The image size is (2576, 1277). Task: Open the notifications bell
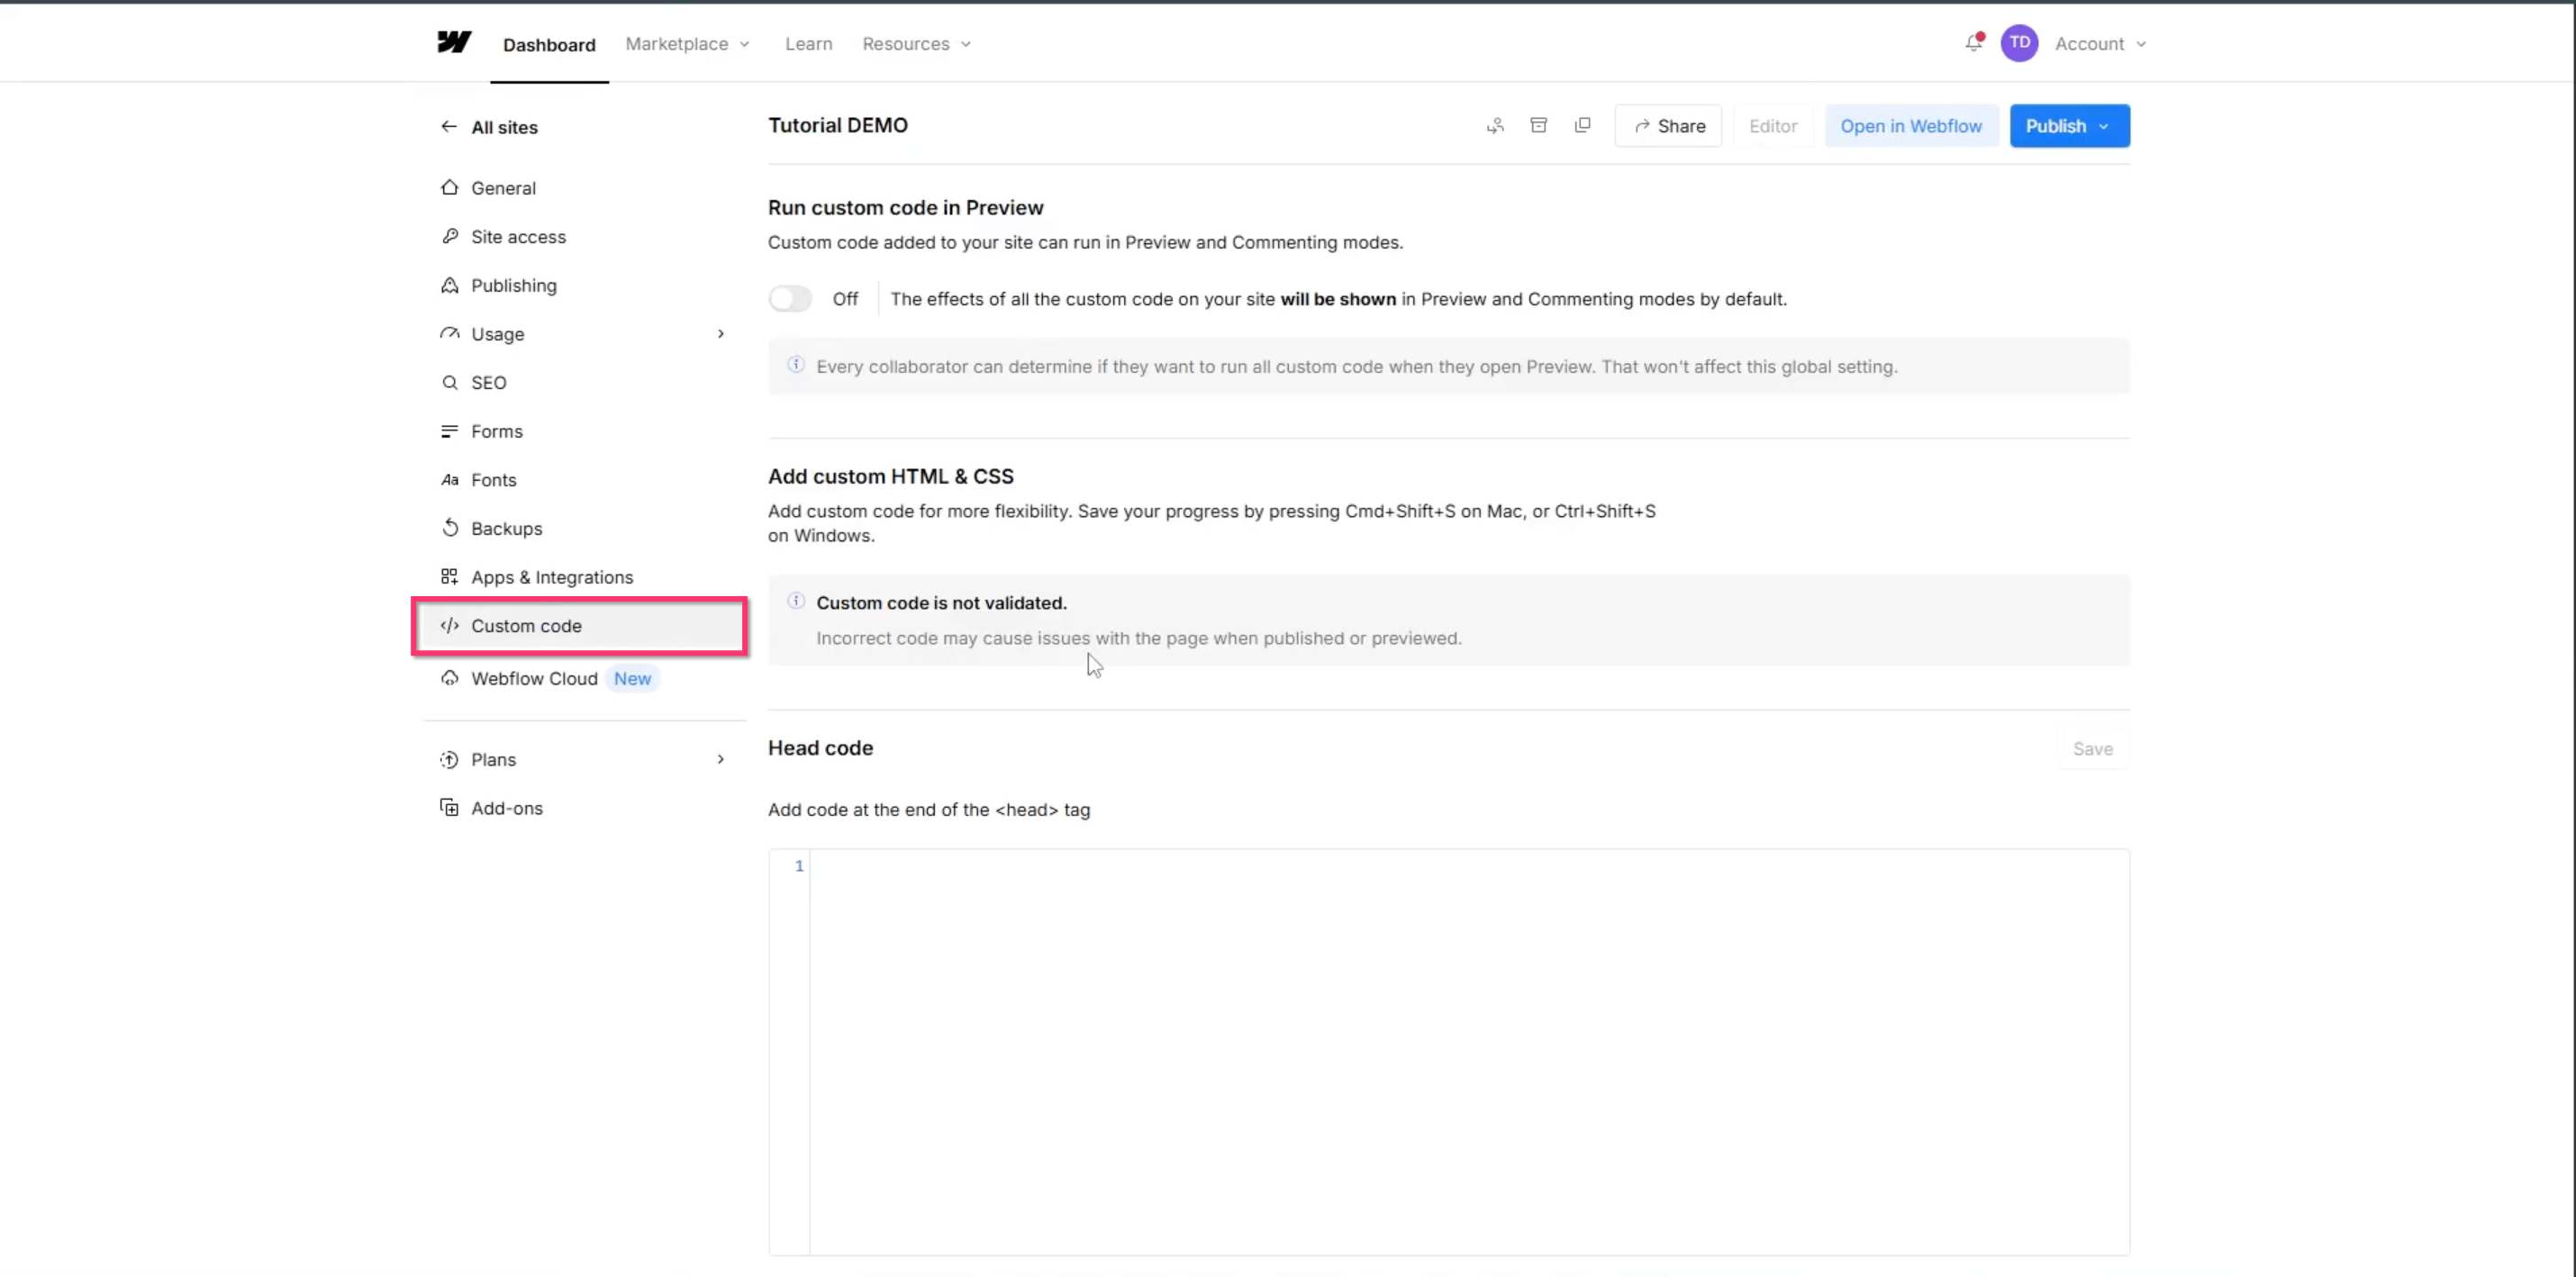coord(1973,43)
